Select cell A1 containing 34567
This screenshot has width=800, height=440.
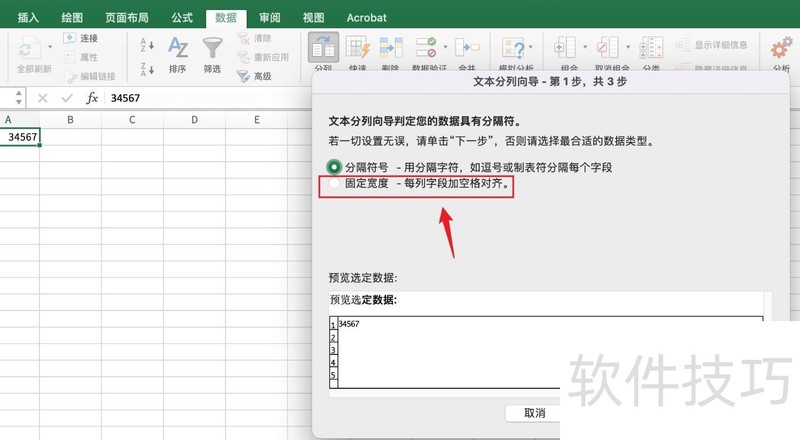20,137
